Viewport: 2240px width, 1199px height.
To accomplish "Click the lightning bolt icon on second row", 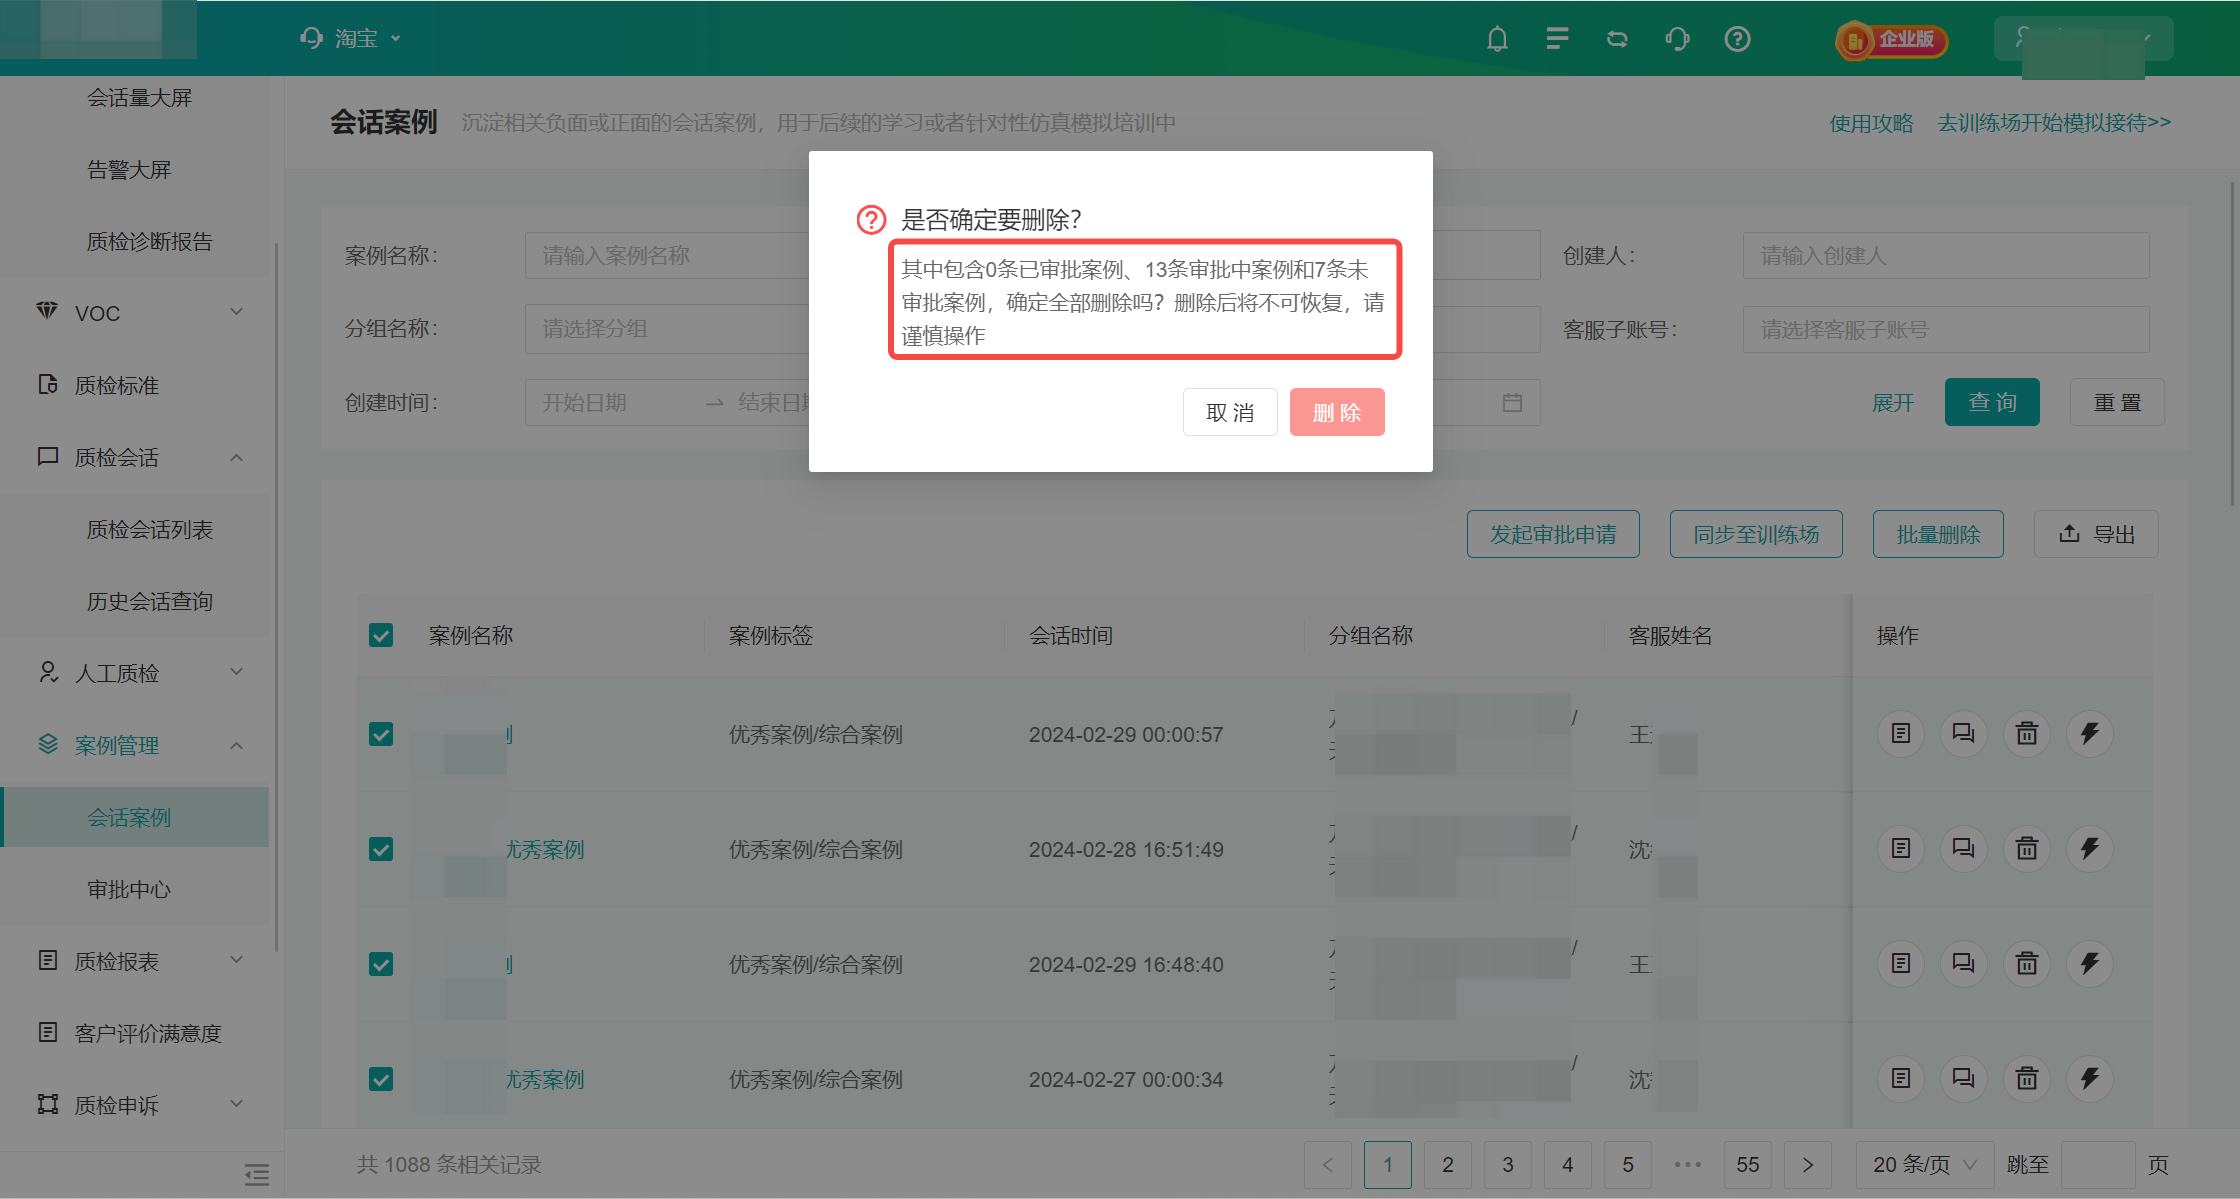I will point(2090,848).
